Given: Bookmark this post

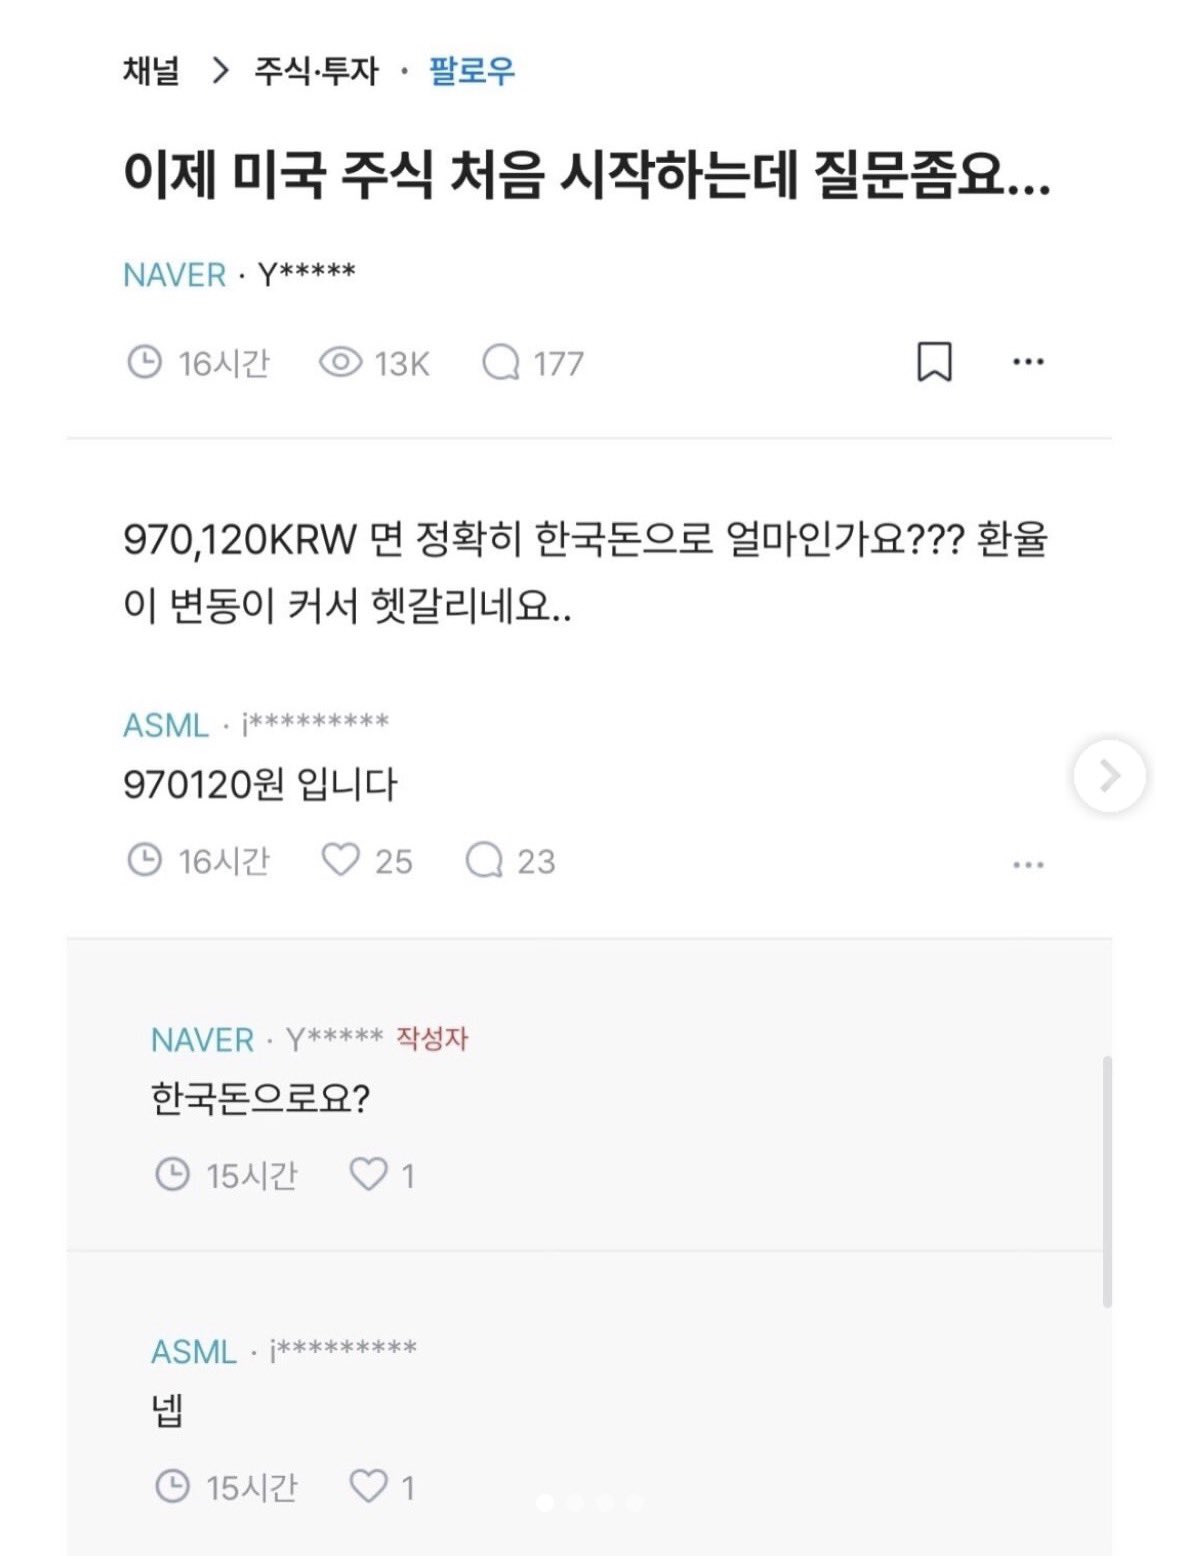Looking at the screenshot, I should pos(934,362).
